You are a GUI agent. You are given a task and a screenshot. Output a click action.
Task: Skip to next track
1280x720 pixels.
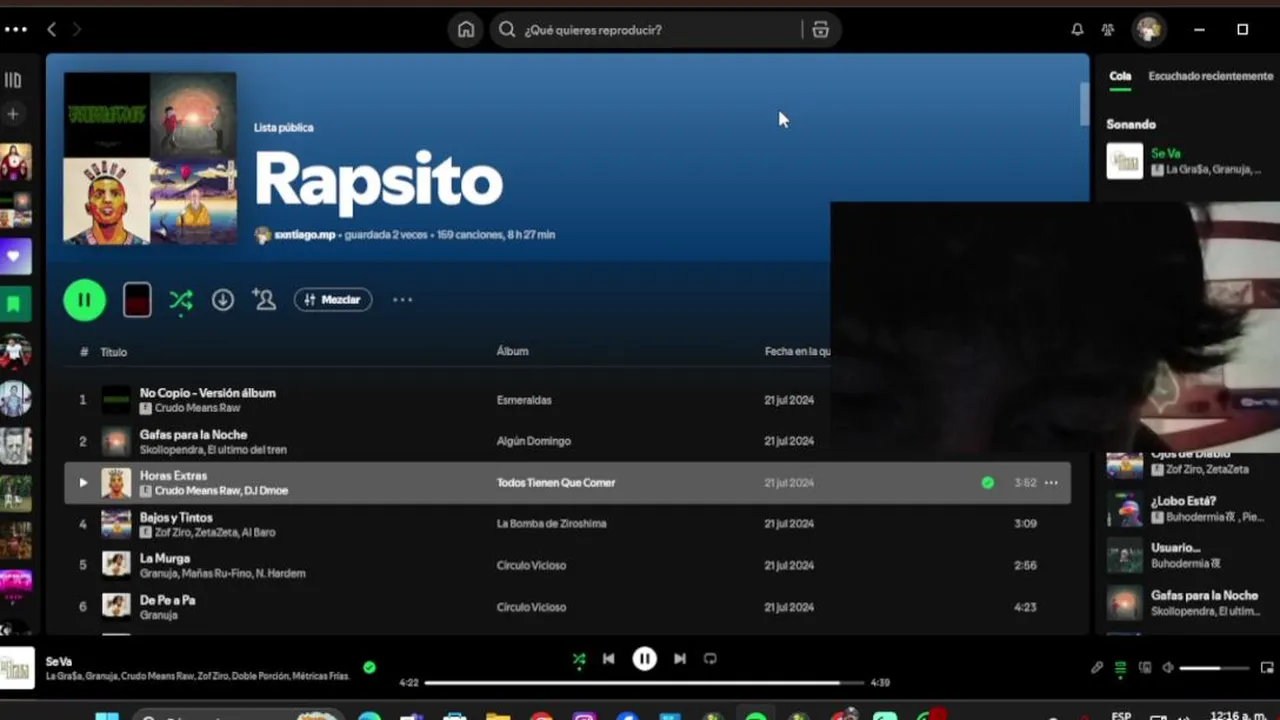[x=680, y=659]
